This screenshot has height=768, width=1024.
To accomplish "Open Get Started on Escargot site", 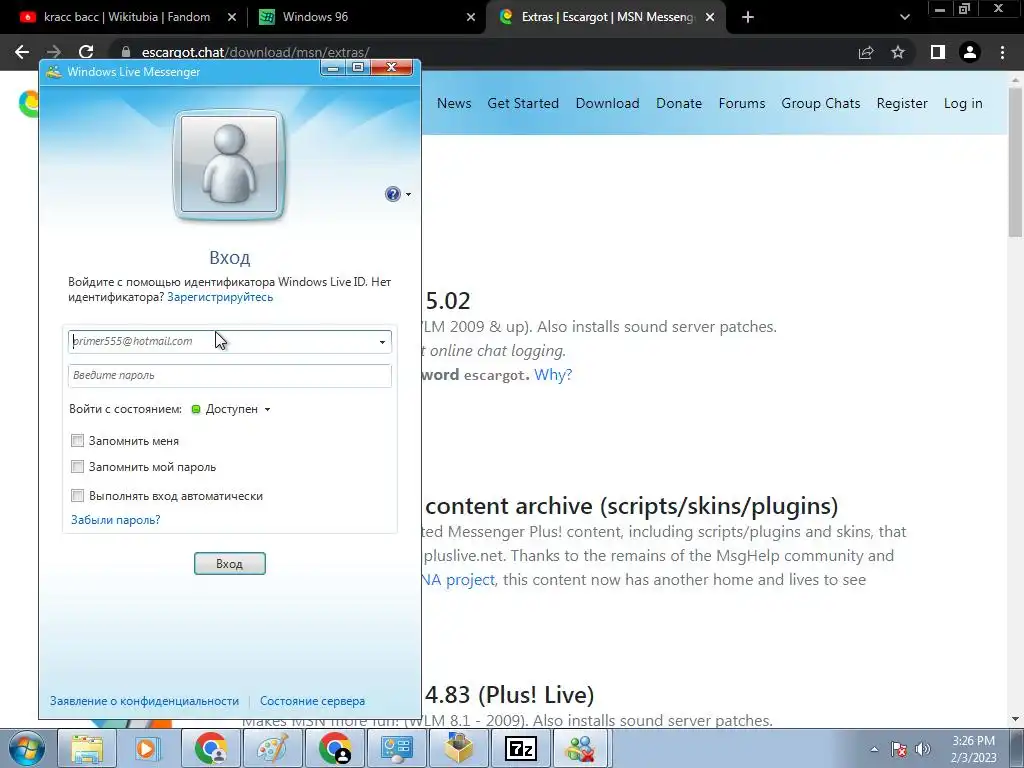I will 523,103.
